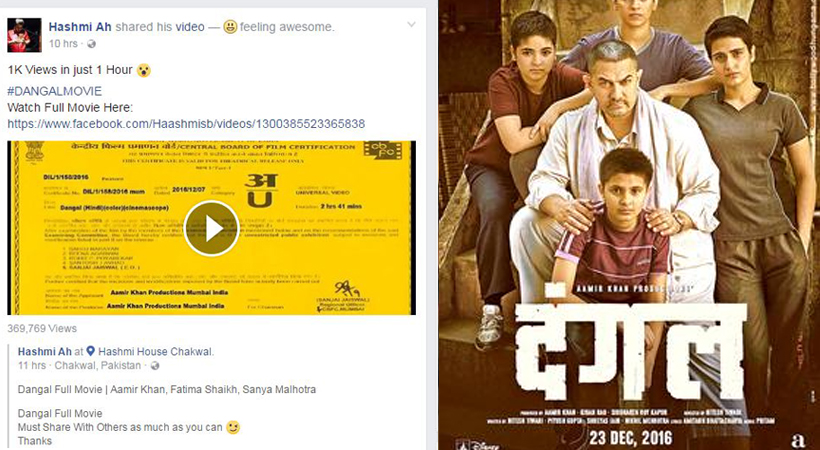Open the facebook.com/Haashmisb video URL
Screen dimensions: 820x450
(x=186, y=124)
